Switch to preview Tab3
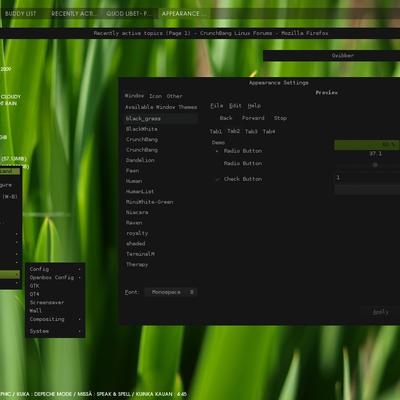The width and height of the screenshot is (400, 400). [x=251, y=131]
